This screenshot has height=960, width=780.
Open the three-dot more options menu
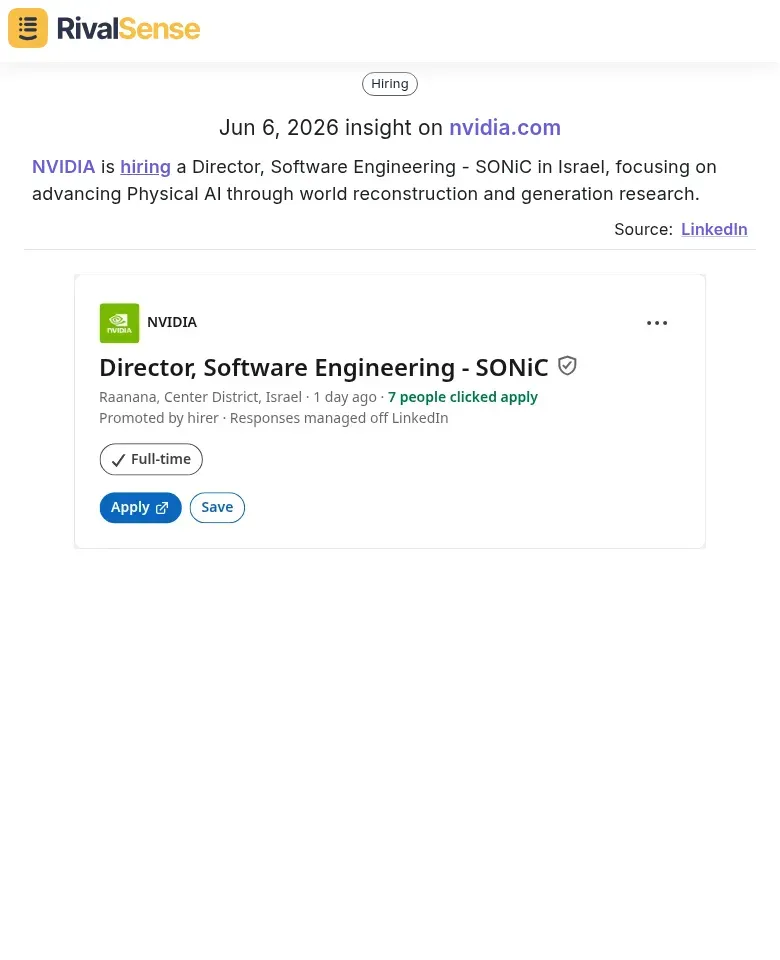(x=657, y=323)
